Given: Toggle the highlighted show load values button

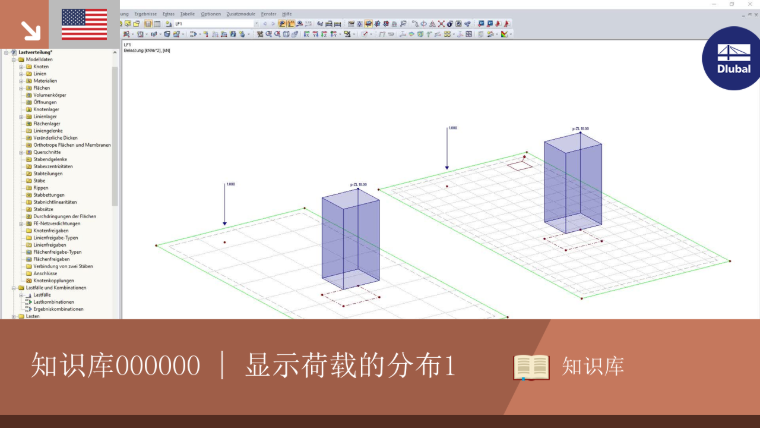Looking at the screenshot, I should click(290, 23).
